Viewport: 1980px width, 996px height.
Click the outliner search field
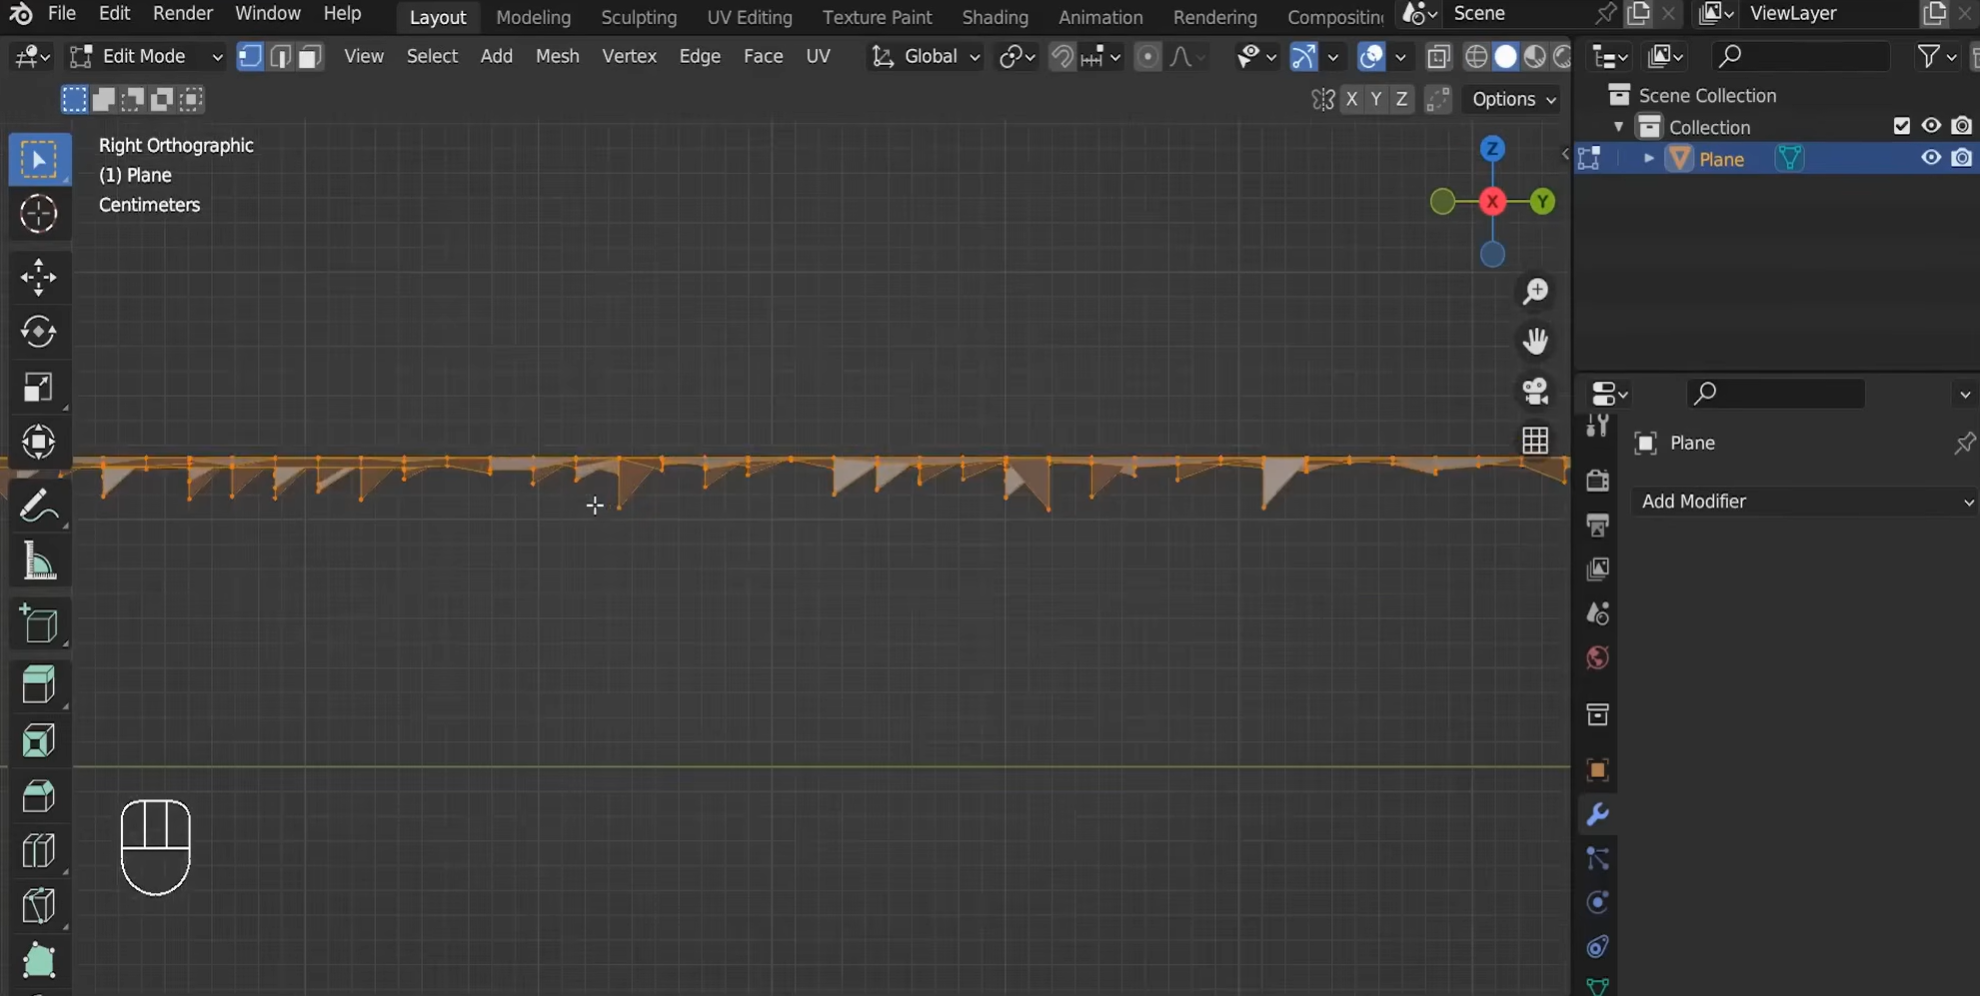point(1800,56)
